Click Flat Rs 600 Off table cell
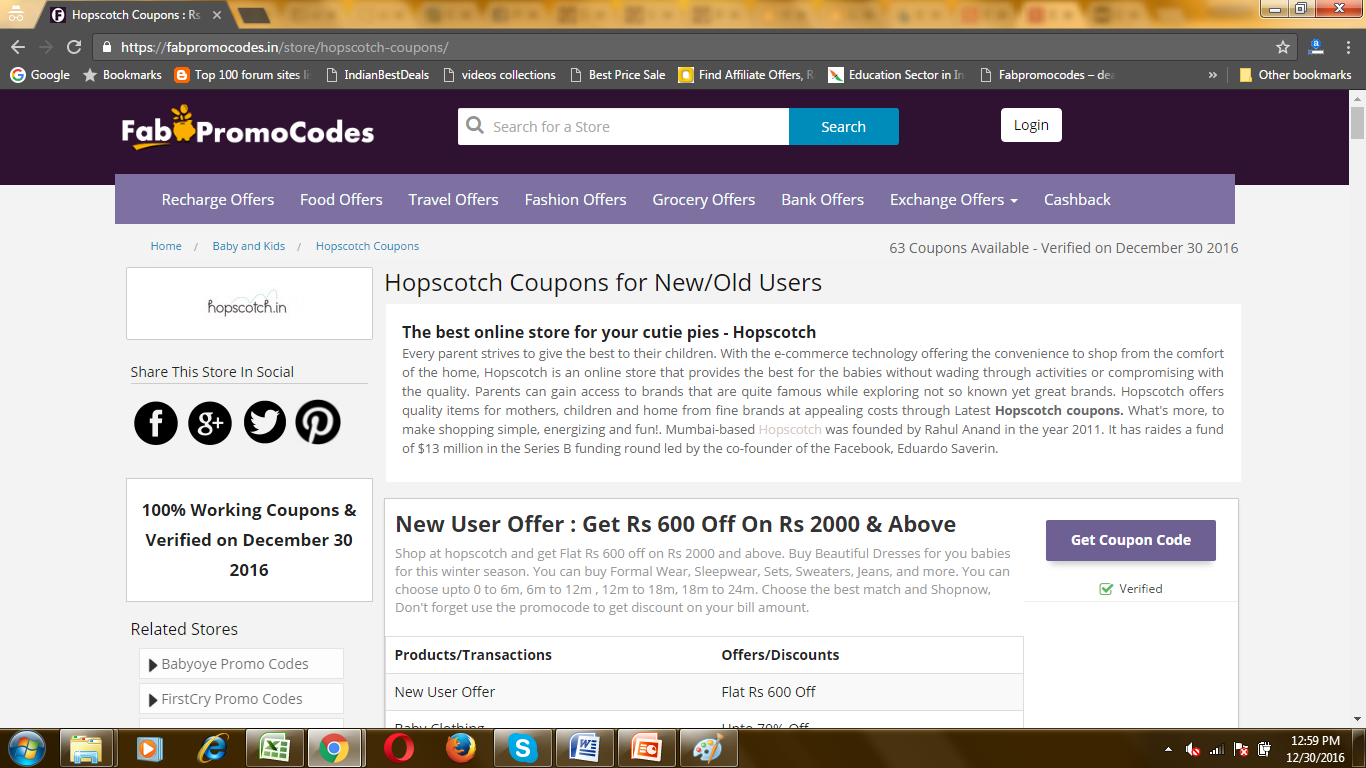Viewport: 1366px width, 768px height. point(768,692)
